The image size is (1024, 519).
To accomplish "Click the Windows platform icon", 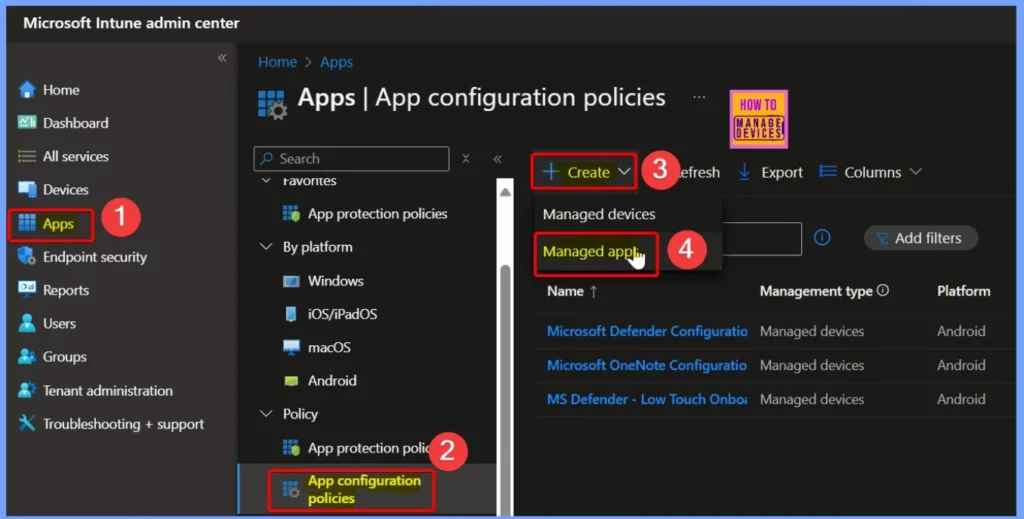I will click(291, 281).
